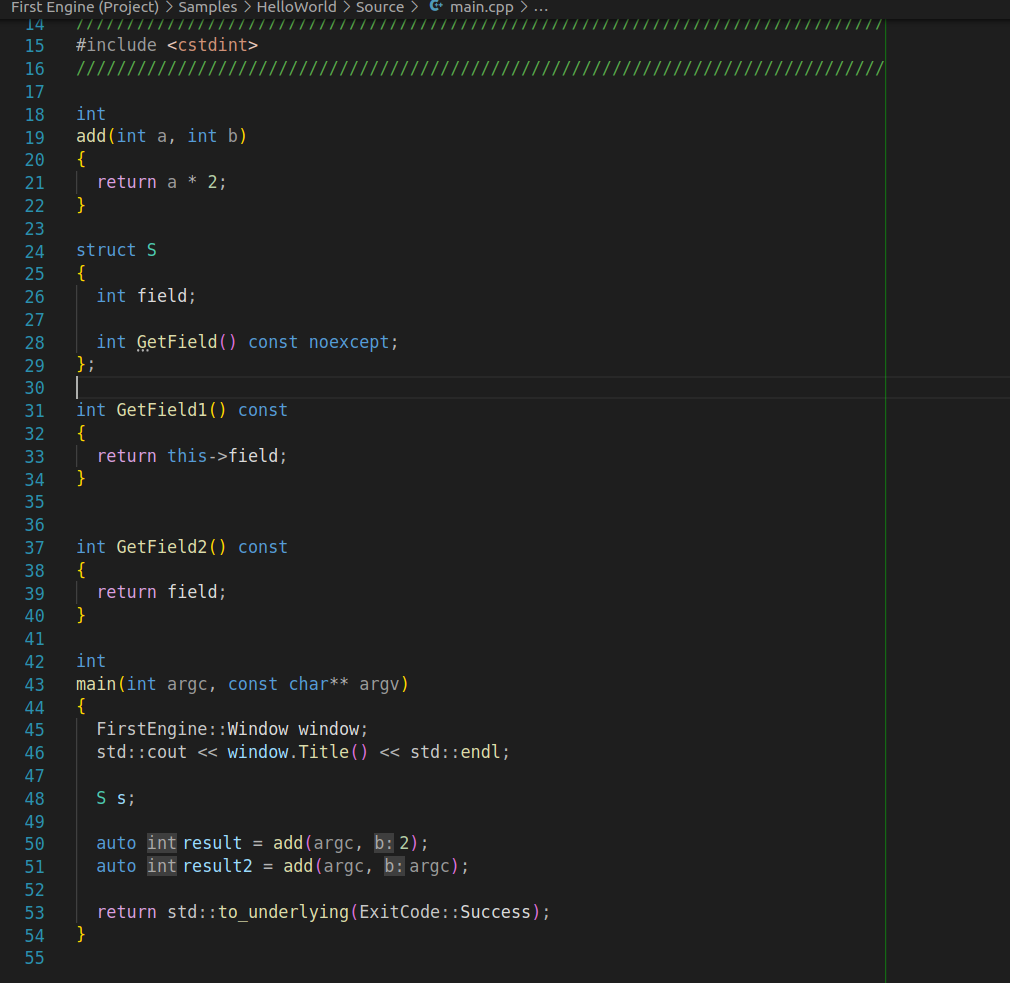Click the "HelloWorld" breadcrumb entry

point(297,7)
